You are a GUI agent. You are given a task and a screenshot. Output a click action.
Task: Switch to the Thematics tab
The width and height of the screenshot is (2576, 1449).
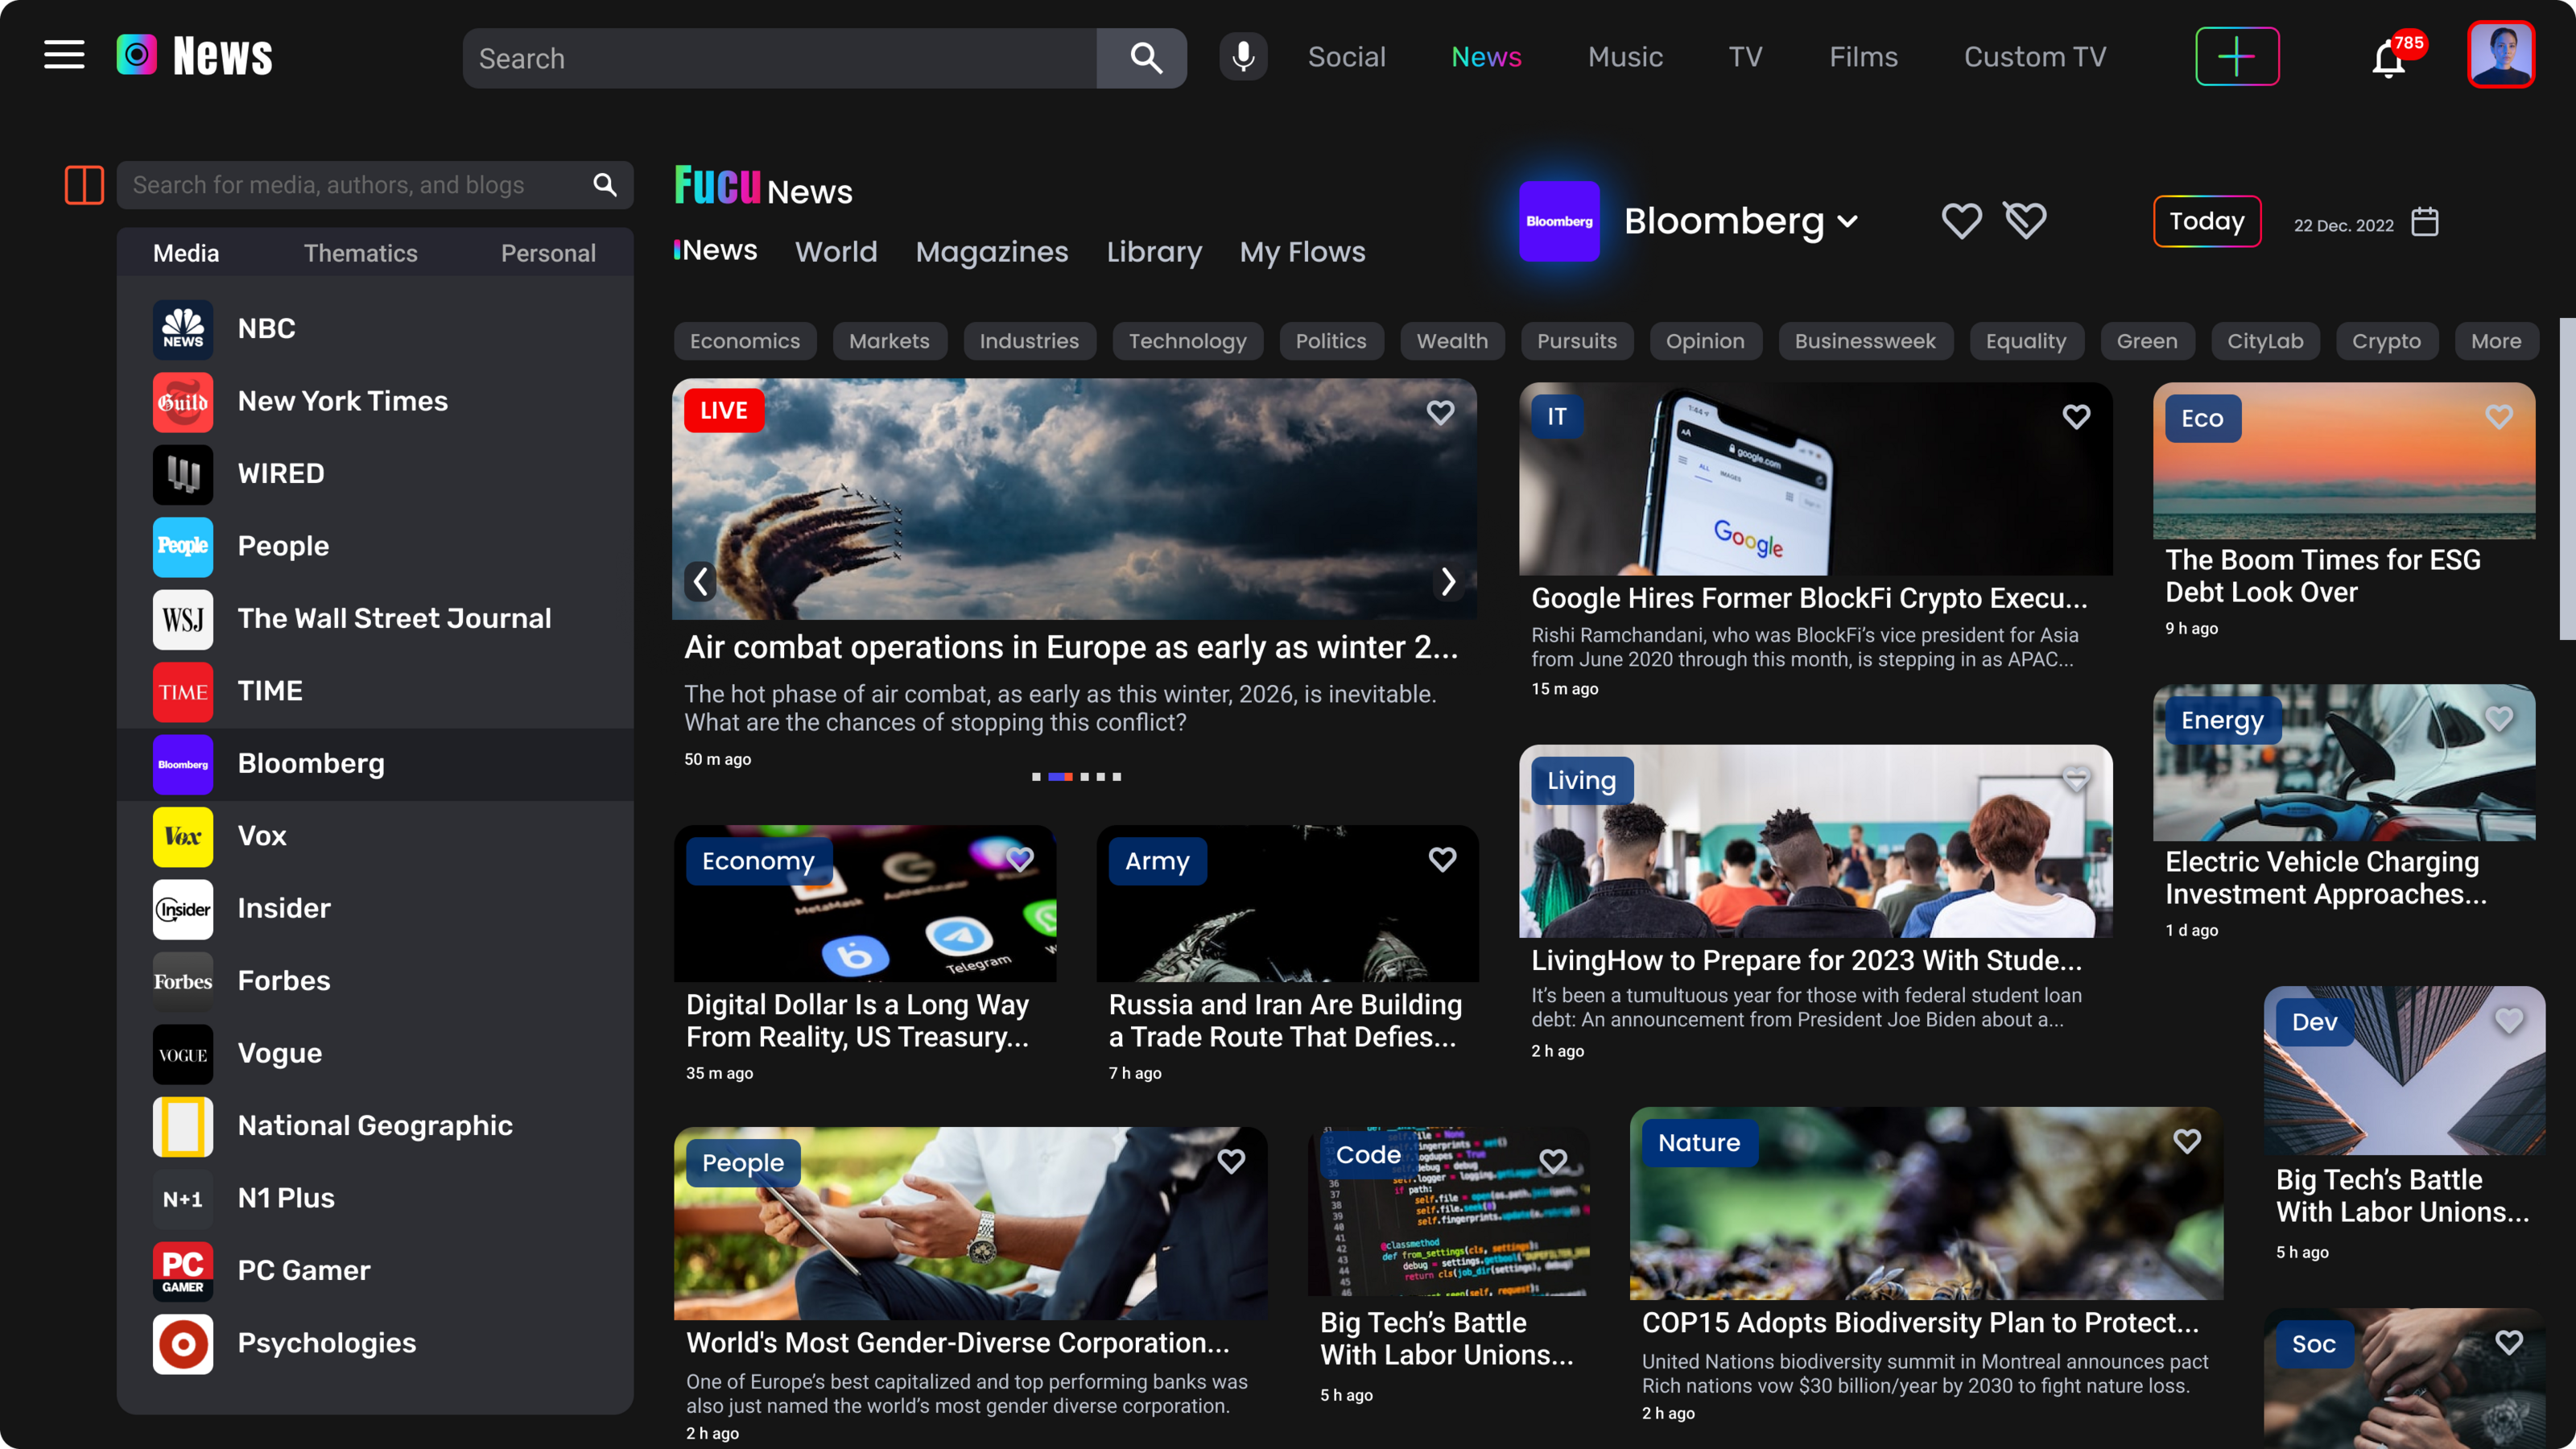(360, 253)
